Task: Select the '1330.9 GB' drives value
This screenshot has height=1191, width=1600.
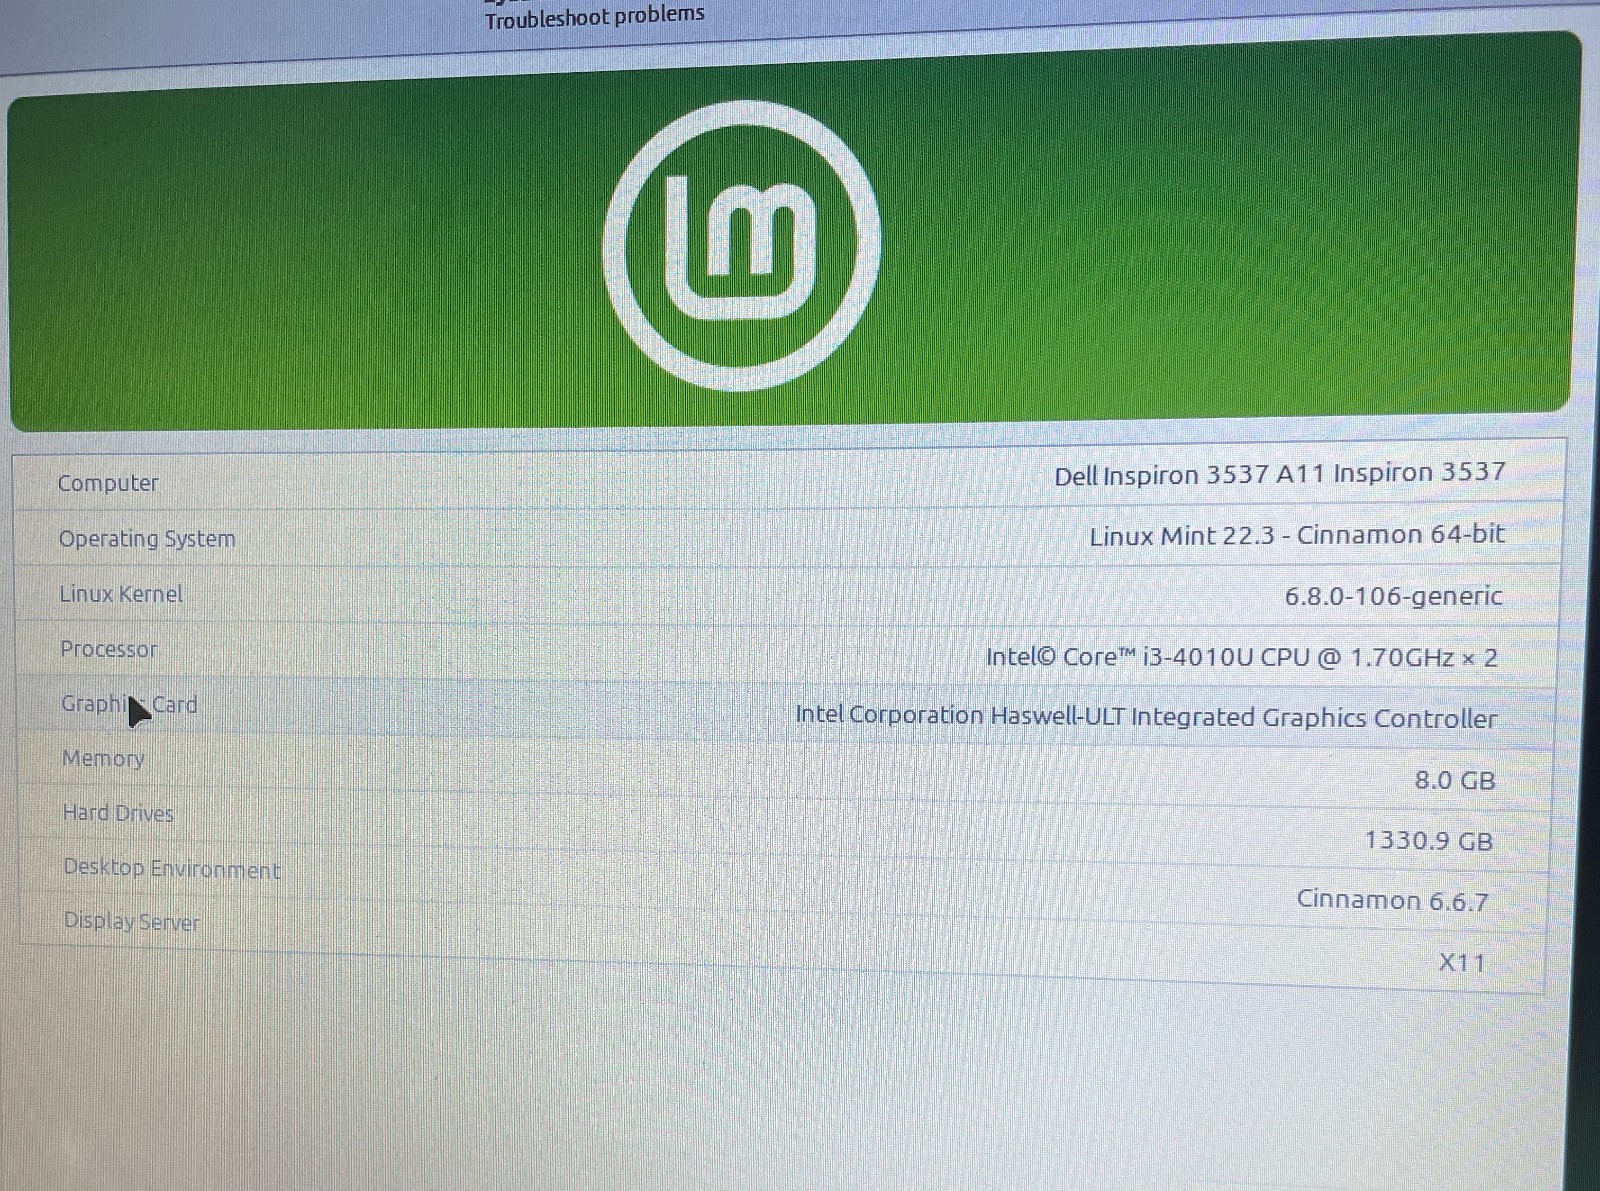Action: [x=1429, y=840]
